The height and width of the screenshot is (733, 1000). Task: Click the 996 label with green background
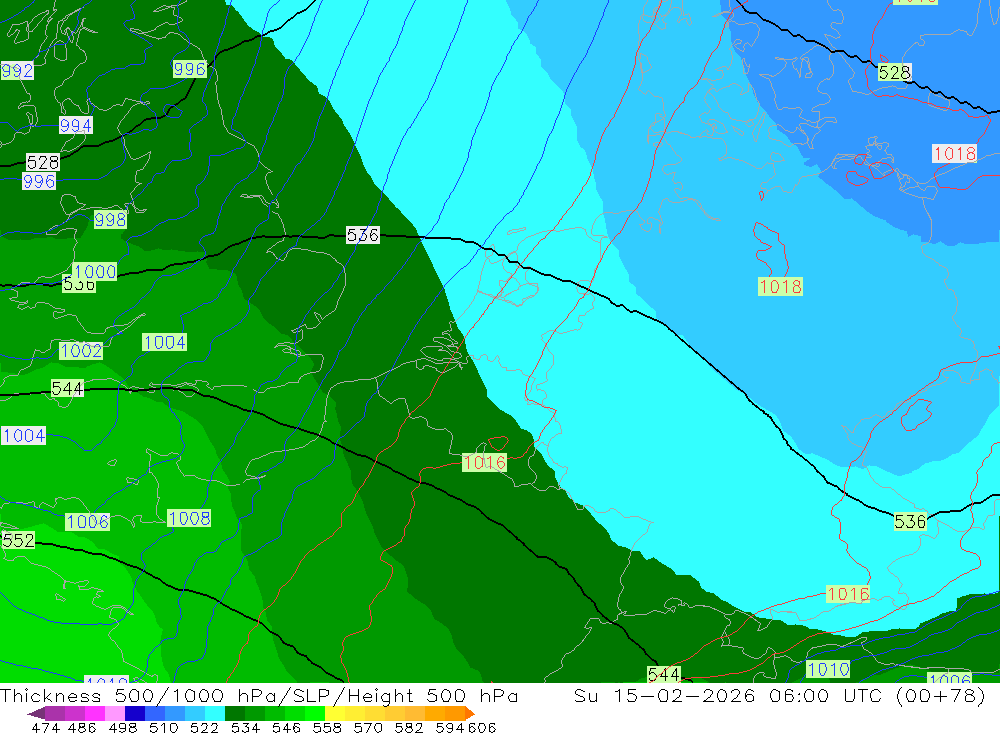[189, 69]
